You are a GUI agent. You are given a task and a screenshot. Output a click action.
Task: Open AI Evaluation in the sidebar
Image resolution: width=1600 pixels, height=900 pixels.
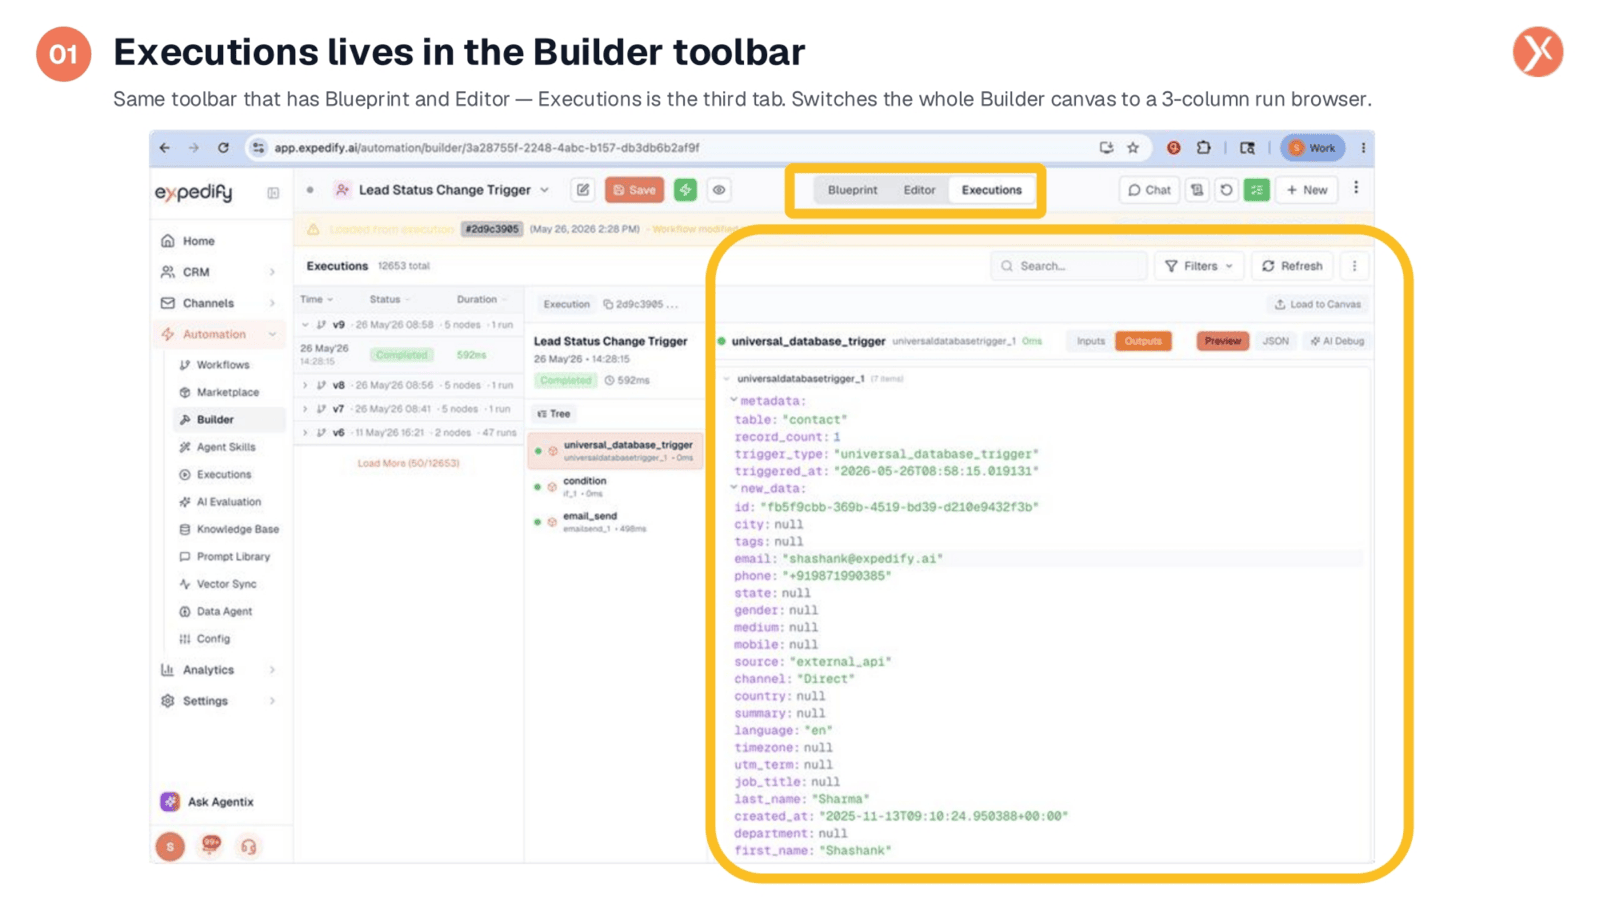(228, 502)
